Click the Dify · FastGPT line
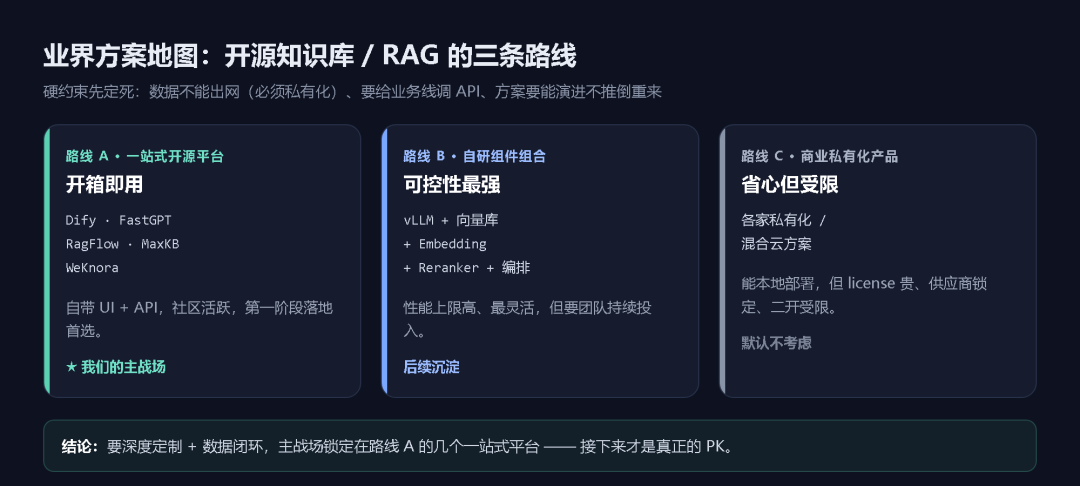Viewport: 1080px width, 486px height. point(118,220)
